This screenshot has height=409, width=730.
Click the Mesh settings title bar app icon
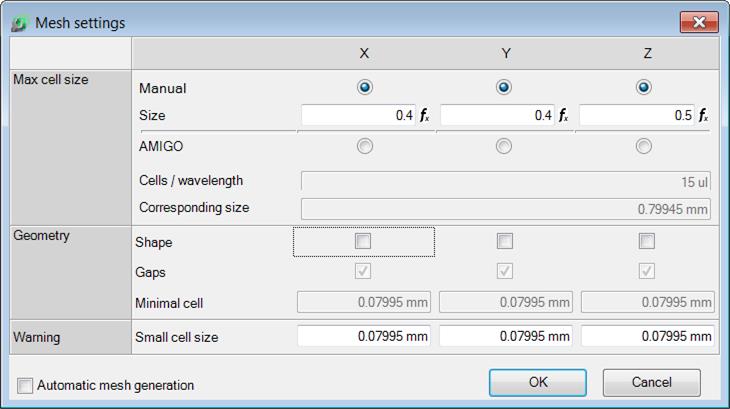coord(20,23)
